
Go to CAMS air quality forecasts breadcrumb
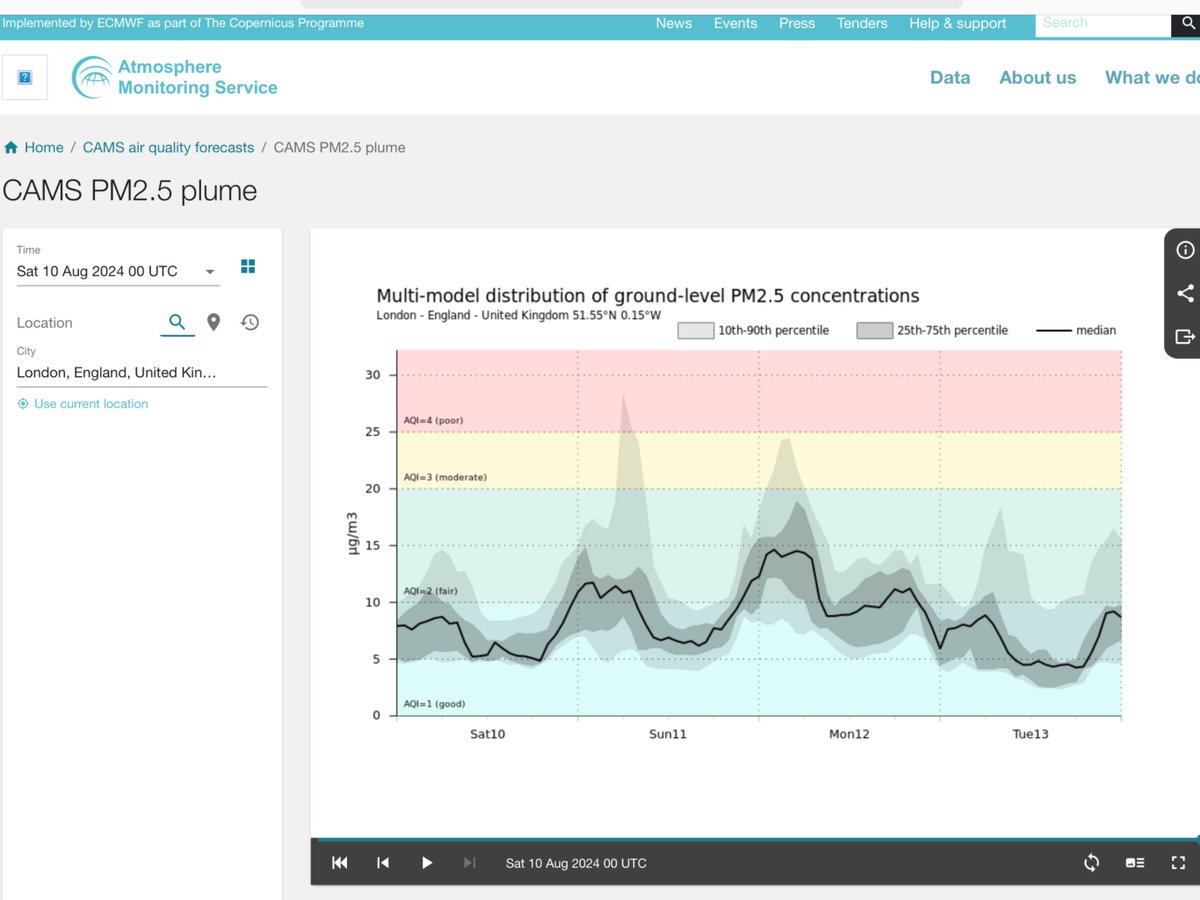169,147
